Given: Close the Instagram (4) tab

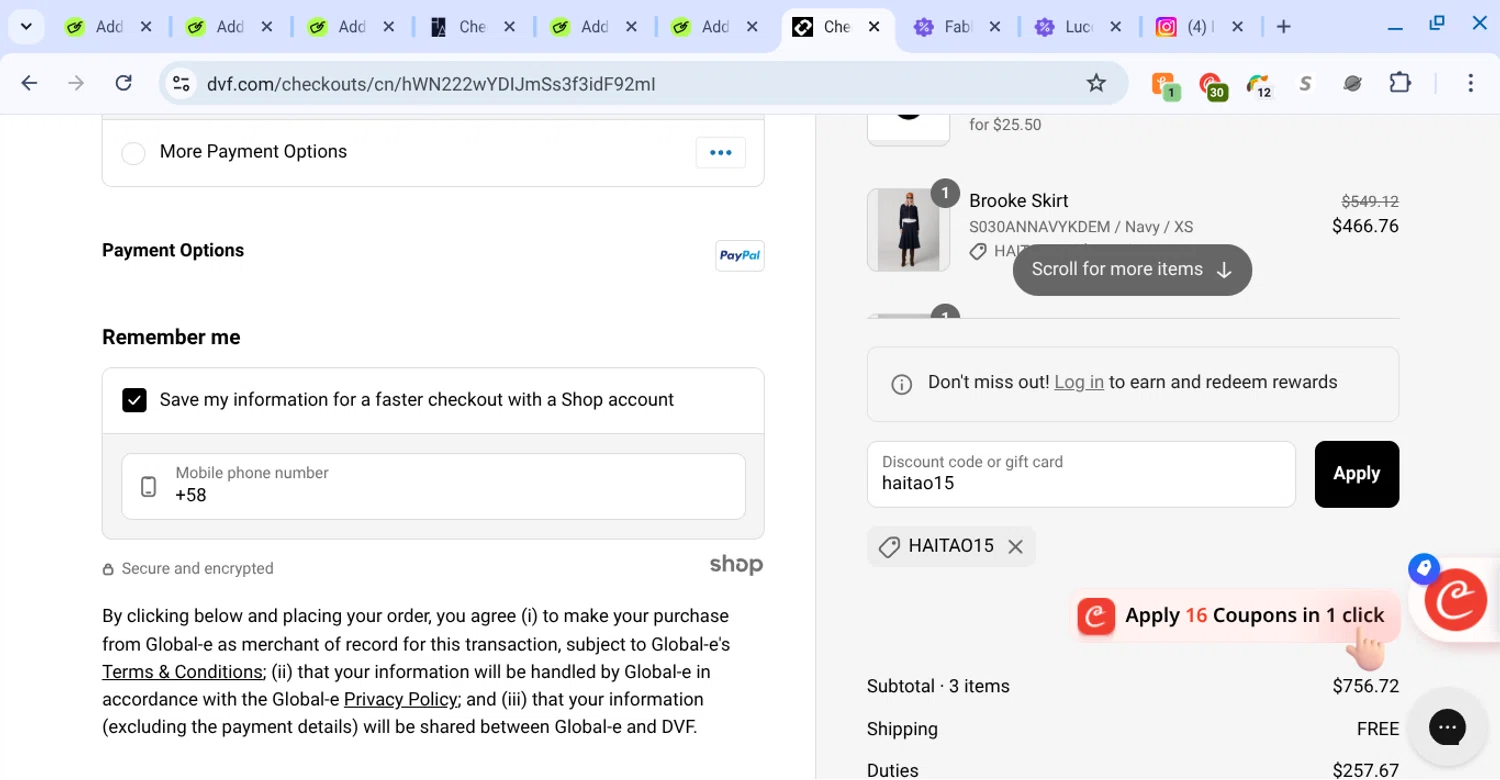Looking at the screenshot, I should 1237,27.
